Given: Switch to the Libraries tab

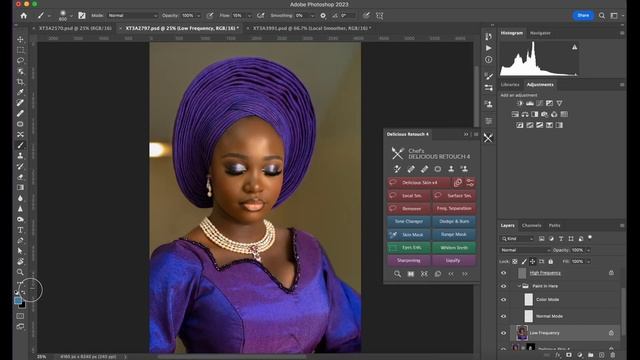Looking at the screenshot, I should click(510, 84).
